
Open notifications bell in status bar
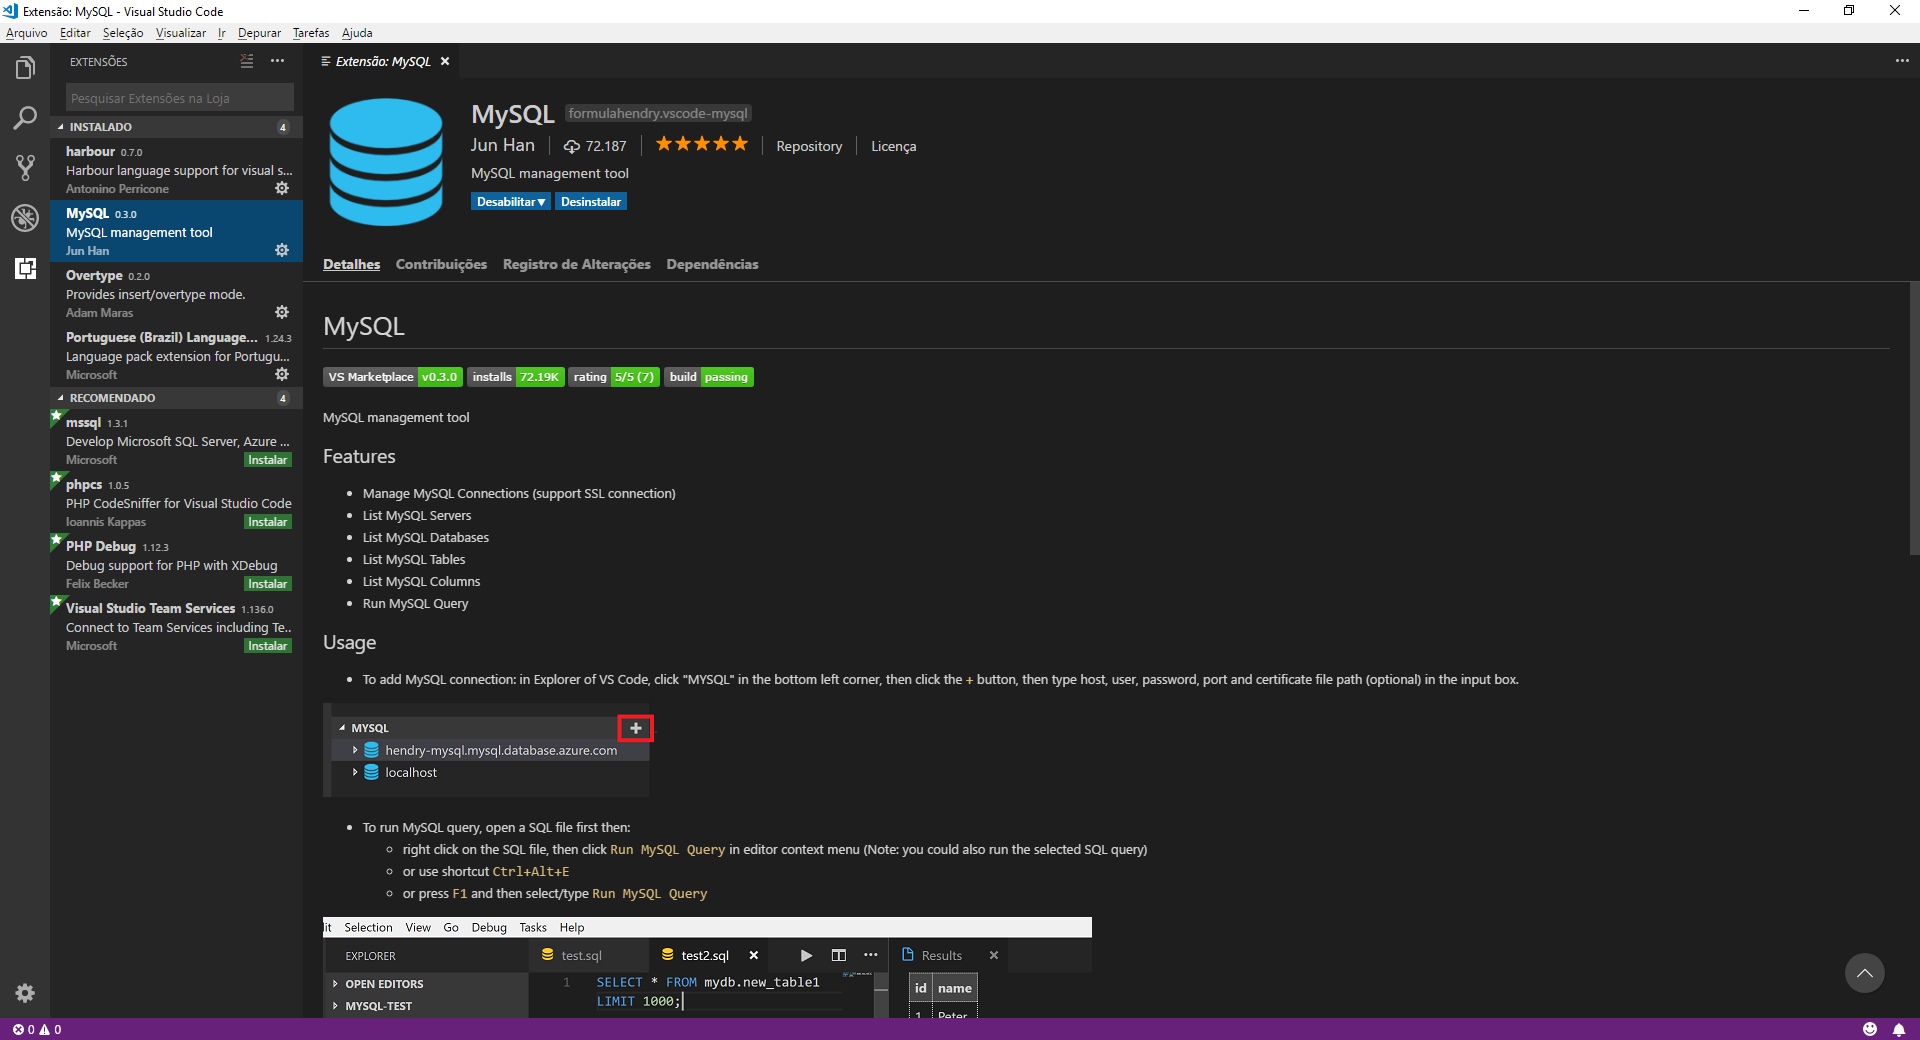tap(1898, 1029)
